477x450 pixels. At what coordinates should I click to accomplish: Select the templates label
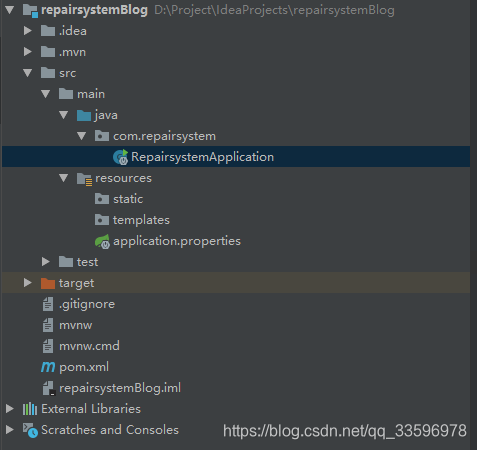tap(141, 220)
